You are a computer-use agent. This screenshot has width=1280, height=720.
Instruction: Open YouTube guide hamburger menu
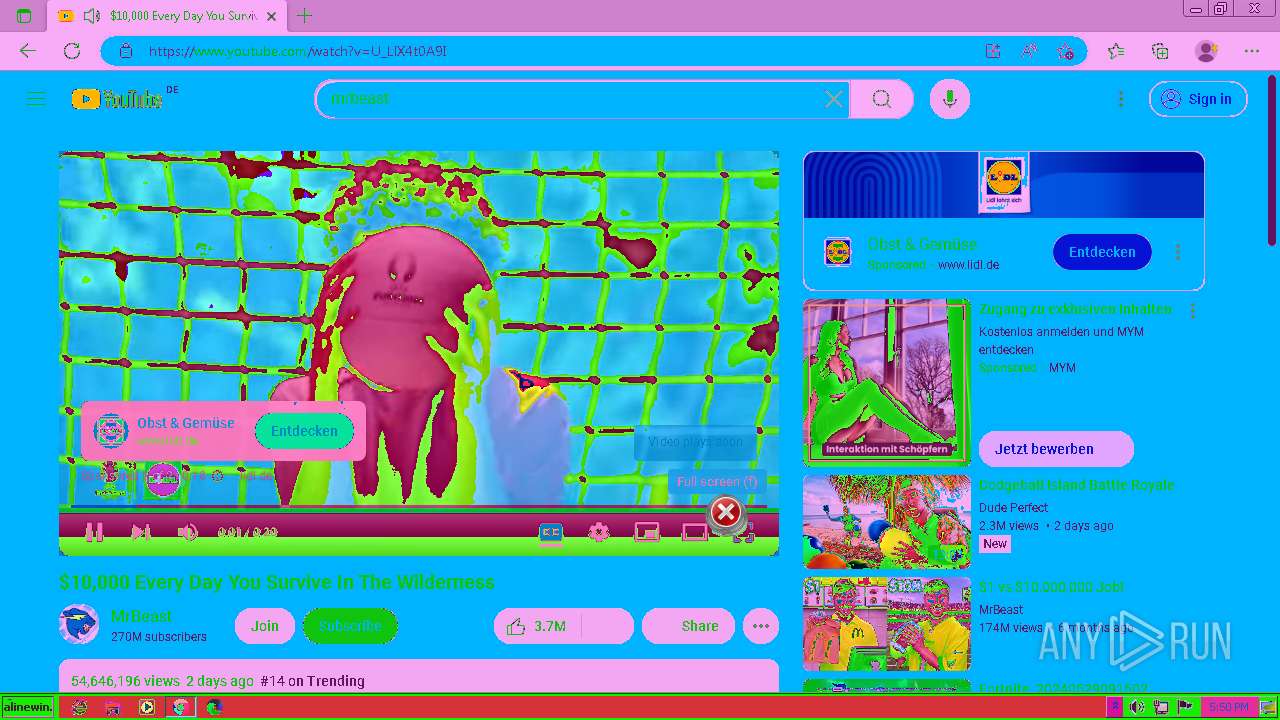tap(36, 99)
